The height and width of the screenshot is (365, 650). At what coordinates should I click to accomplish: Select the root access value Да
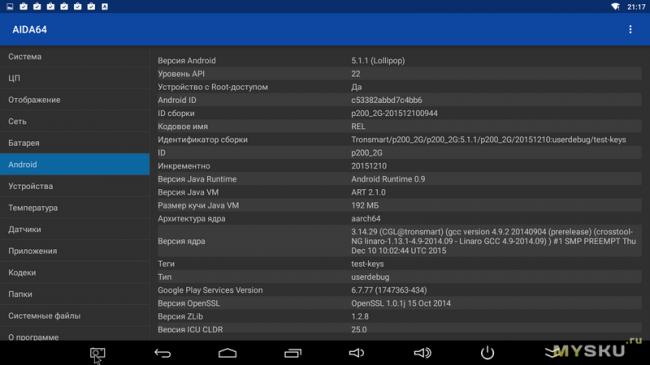pyautogui.click(x=357, y=87)
